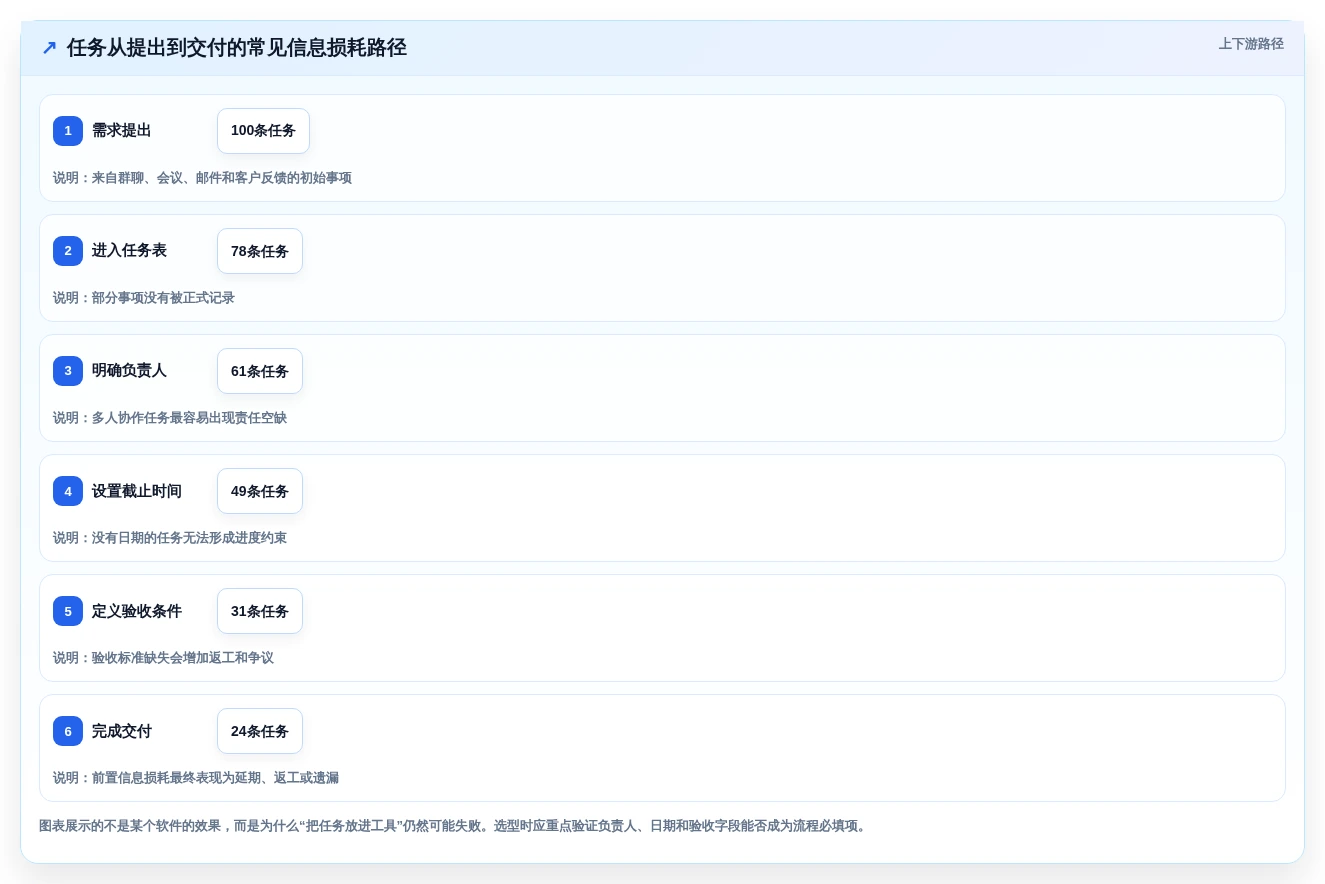Click step badge number 3
This screenshot has width=1325, height=884.
[68, 371]
